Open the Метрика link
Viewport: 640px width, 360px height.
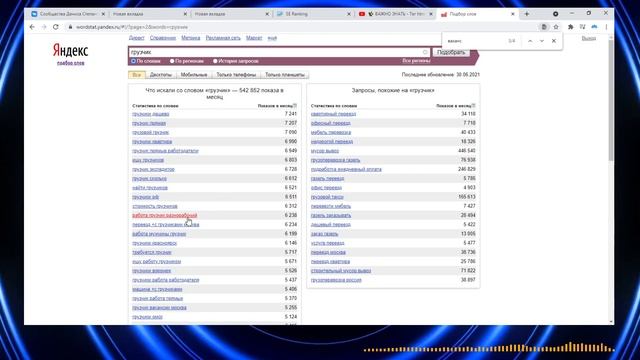(x=191, y=38)
